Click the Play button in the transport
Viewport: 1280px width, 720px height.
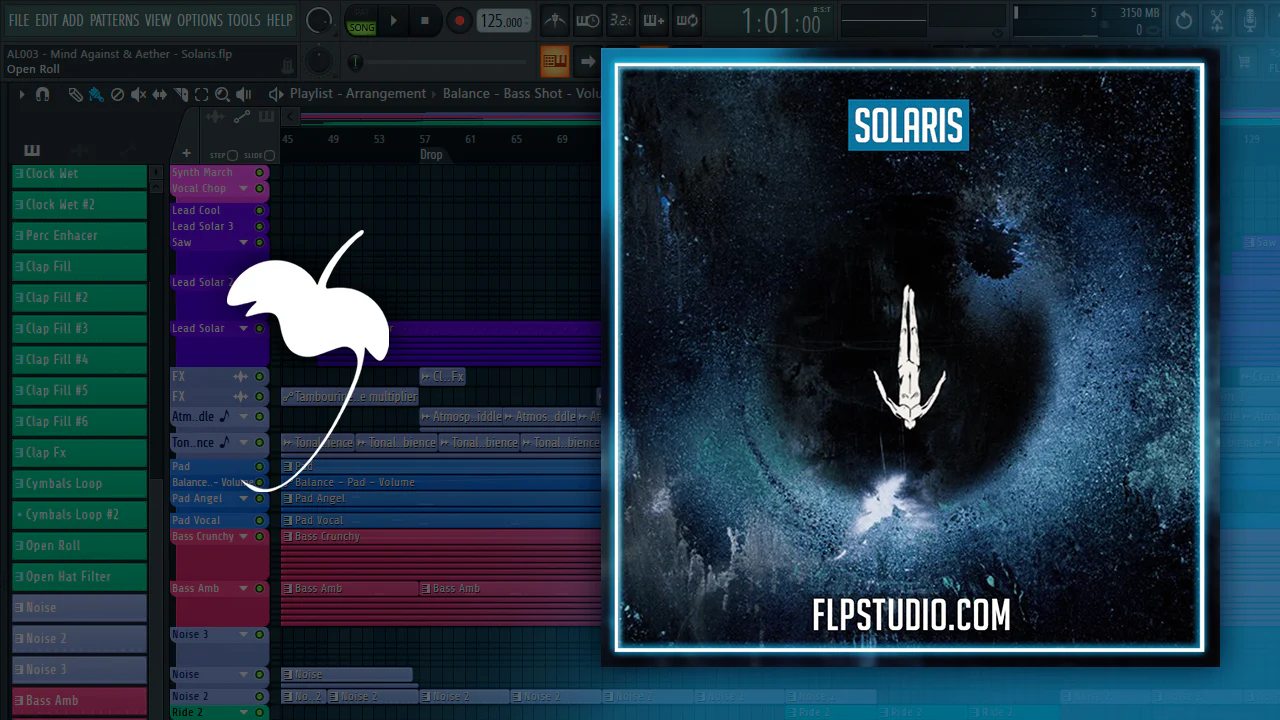coord(393,20)
